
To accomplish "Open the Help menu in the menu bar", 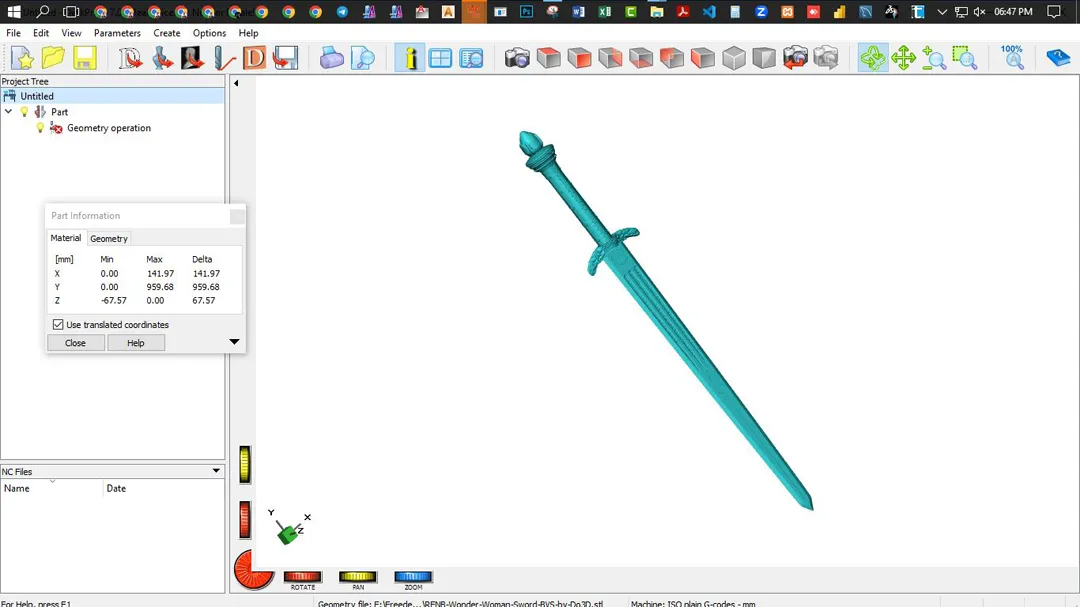I will coord(248,33).
